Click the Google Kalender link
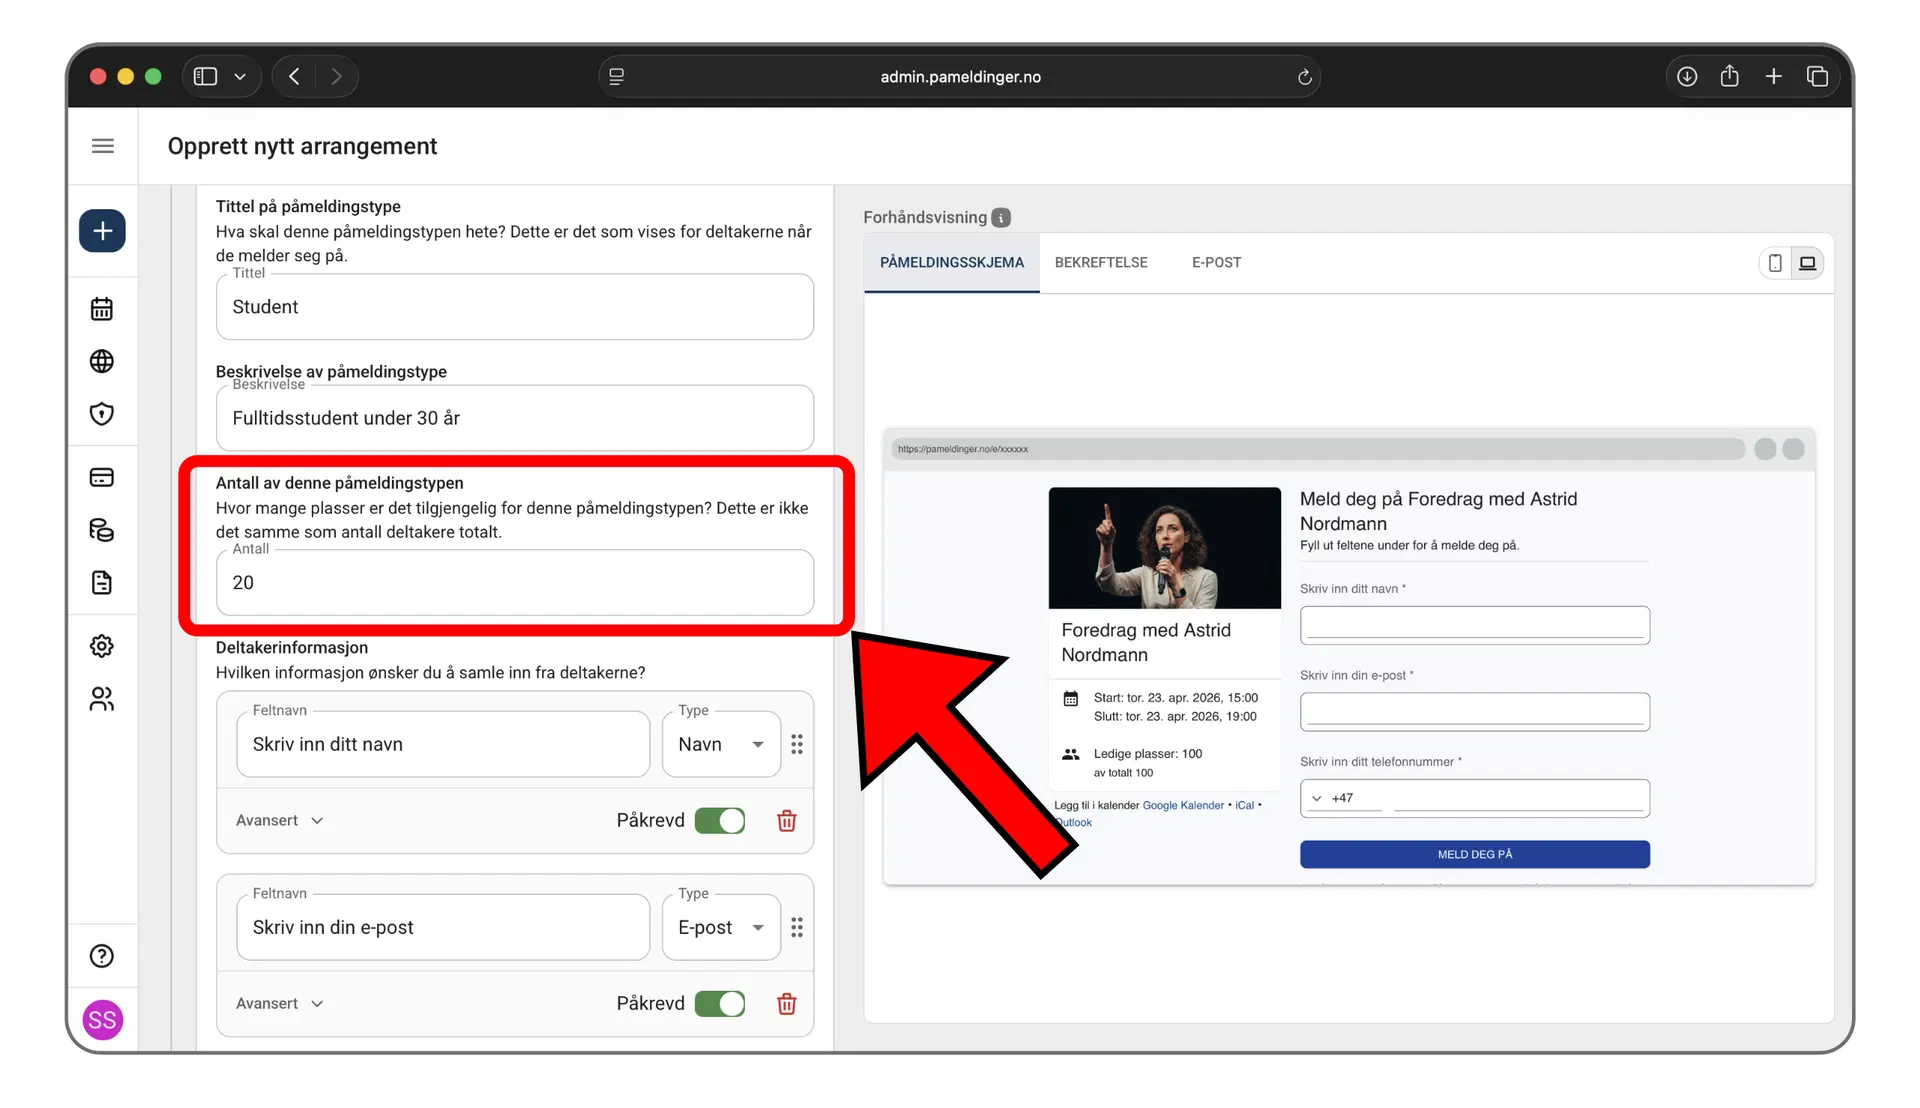This screenshot has height=1108, width=1920. coord(1182,805)
